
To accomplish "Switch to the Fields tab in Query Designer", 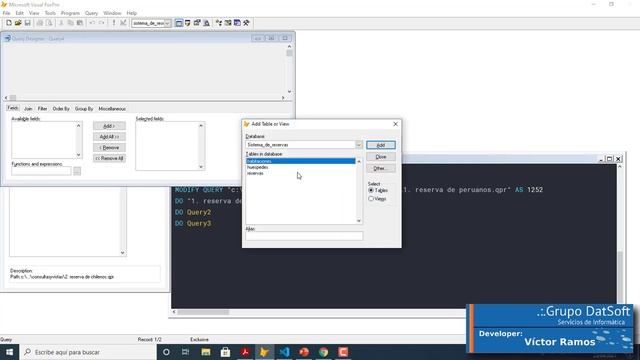I will point(13,108).
